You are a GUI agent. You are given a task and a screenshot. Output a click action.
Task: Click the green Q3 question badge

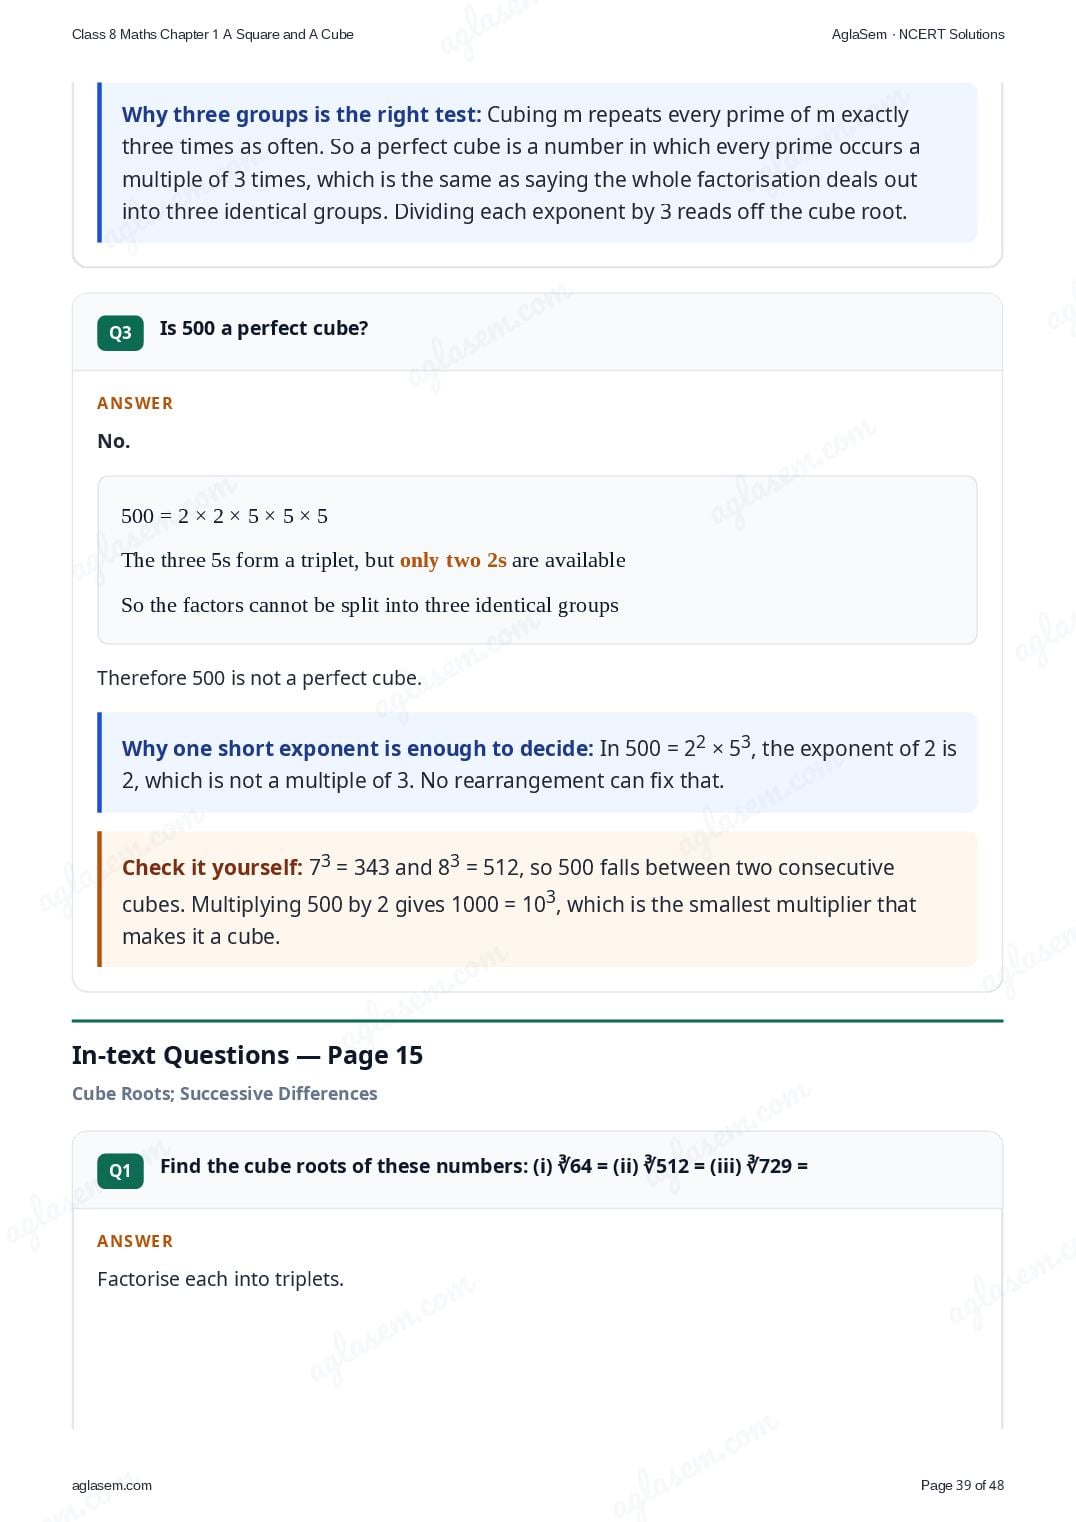pos(120,333)
